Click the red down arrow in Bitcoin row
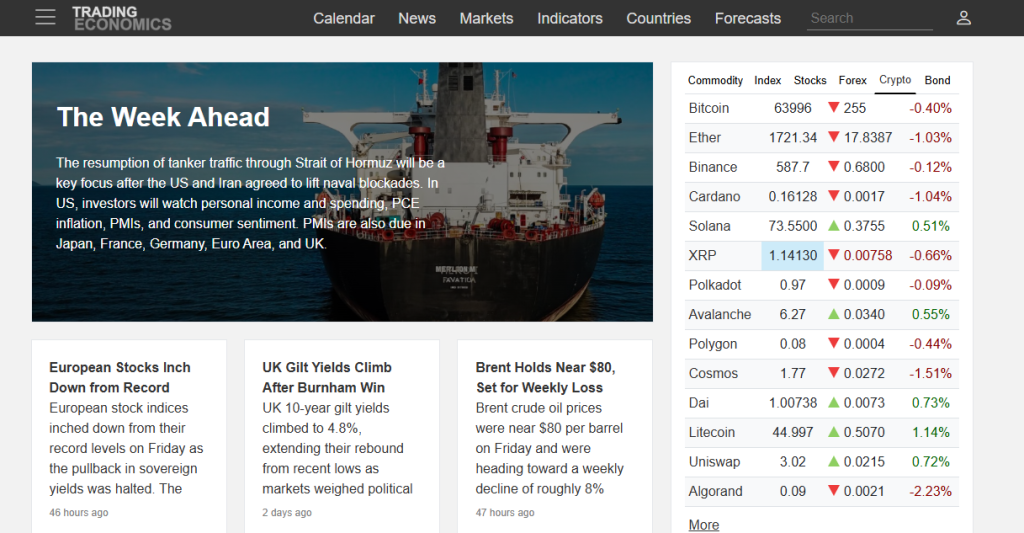1024x533 pixels. pos(833,107)
